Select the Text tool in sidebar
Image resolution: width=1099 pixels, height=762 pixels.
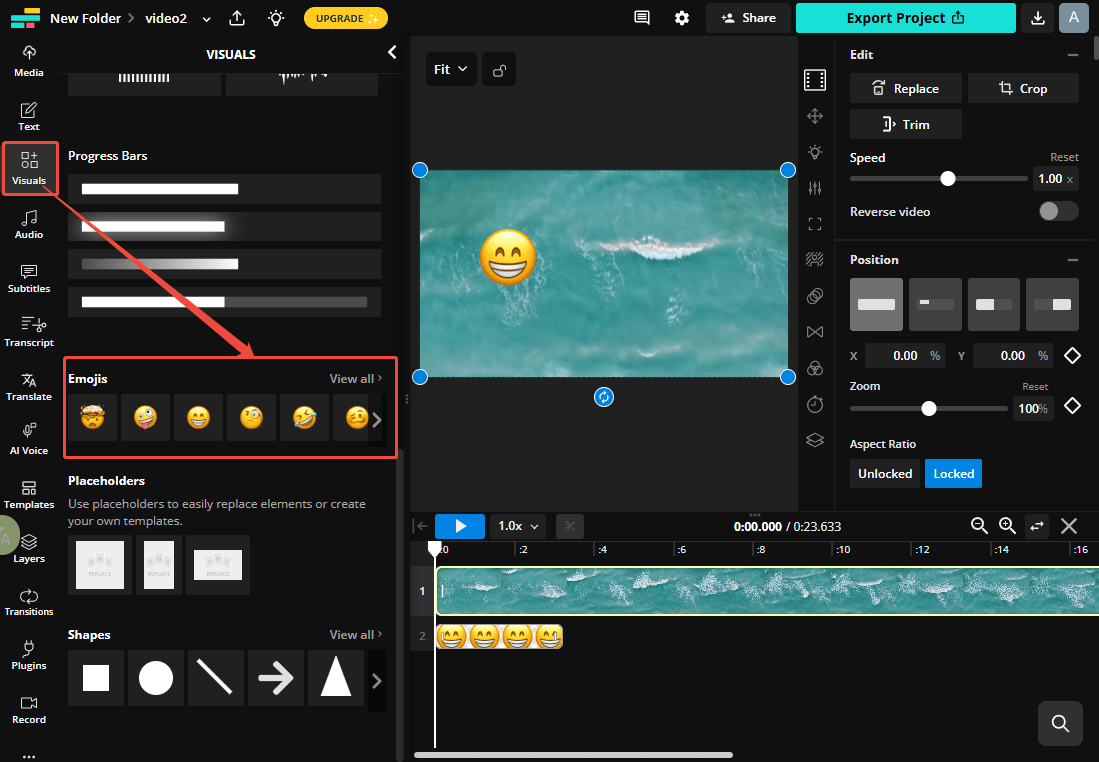point(28,115)
